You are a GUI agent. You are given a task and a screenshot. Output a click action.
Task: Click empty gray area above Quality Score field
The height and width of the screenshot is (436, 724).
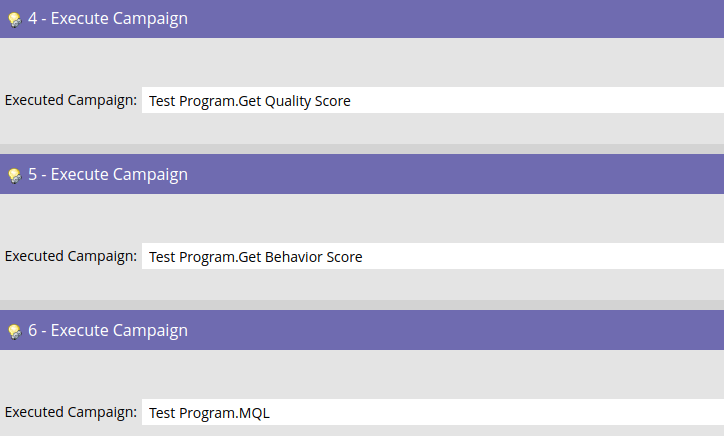(x=362, y=62)
